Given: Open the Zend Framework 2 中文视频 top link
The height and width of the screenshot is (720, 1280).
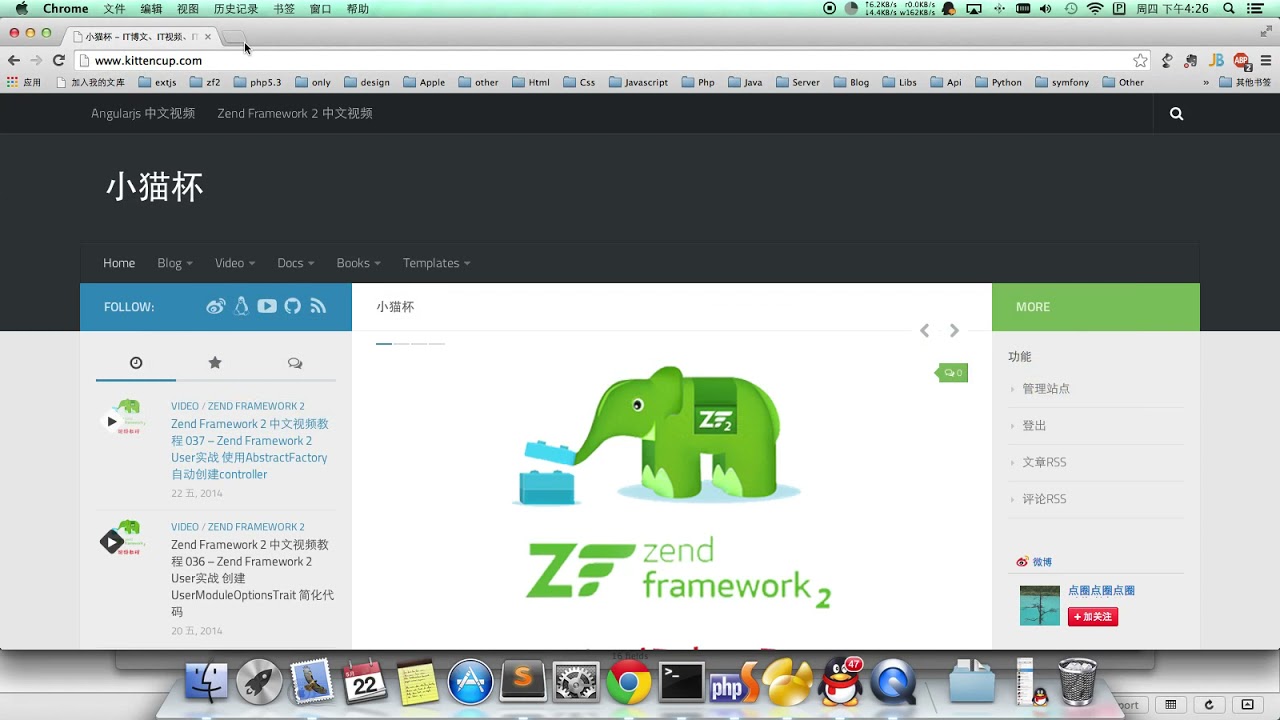Looking at the screenshot, I should (x=295, y=114).
